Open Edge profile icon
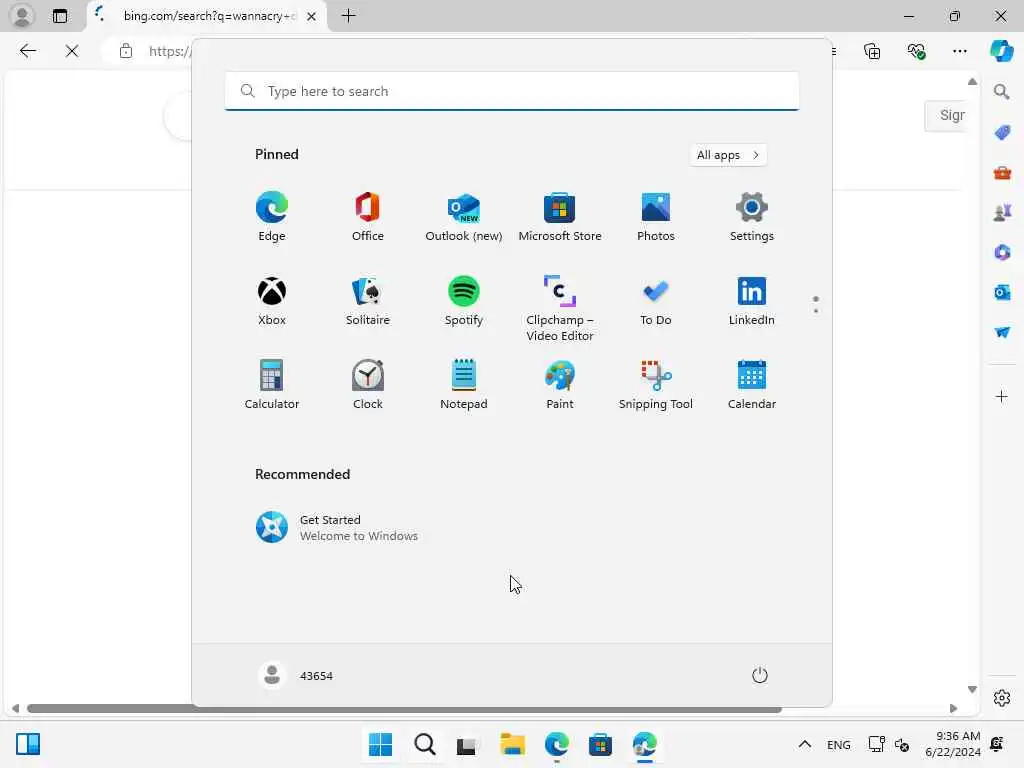 [x=22, y=16]
